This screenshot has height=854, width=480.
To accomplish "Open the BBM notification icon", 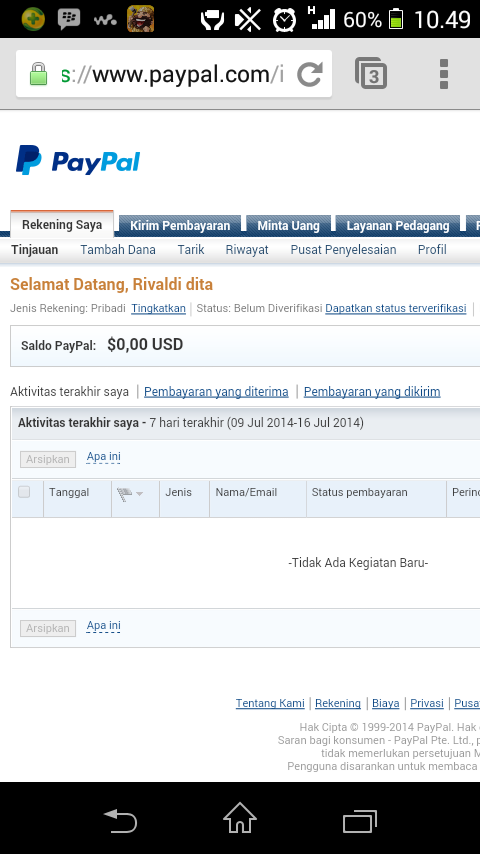I will point(69,20).
